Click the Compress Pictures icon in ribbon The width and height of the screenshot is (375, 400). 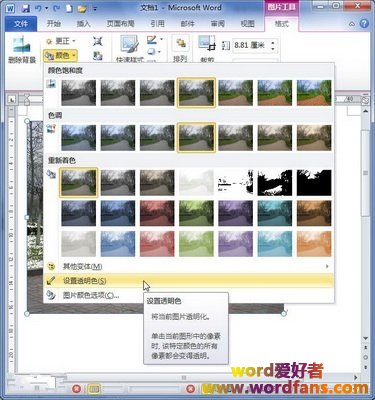[x=97, y=41]
